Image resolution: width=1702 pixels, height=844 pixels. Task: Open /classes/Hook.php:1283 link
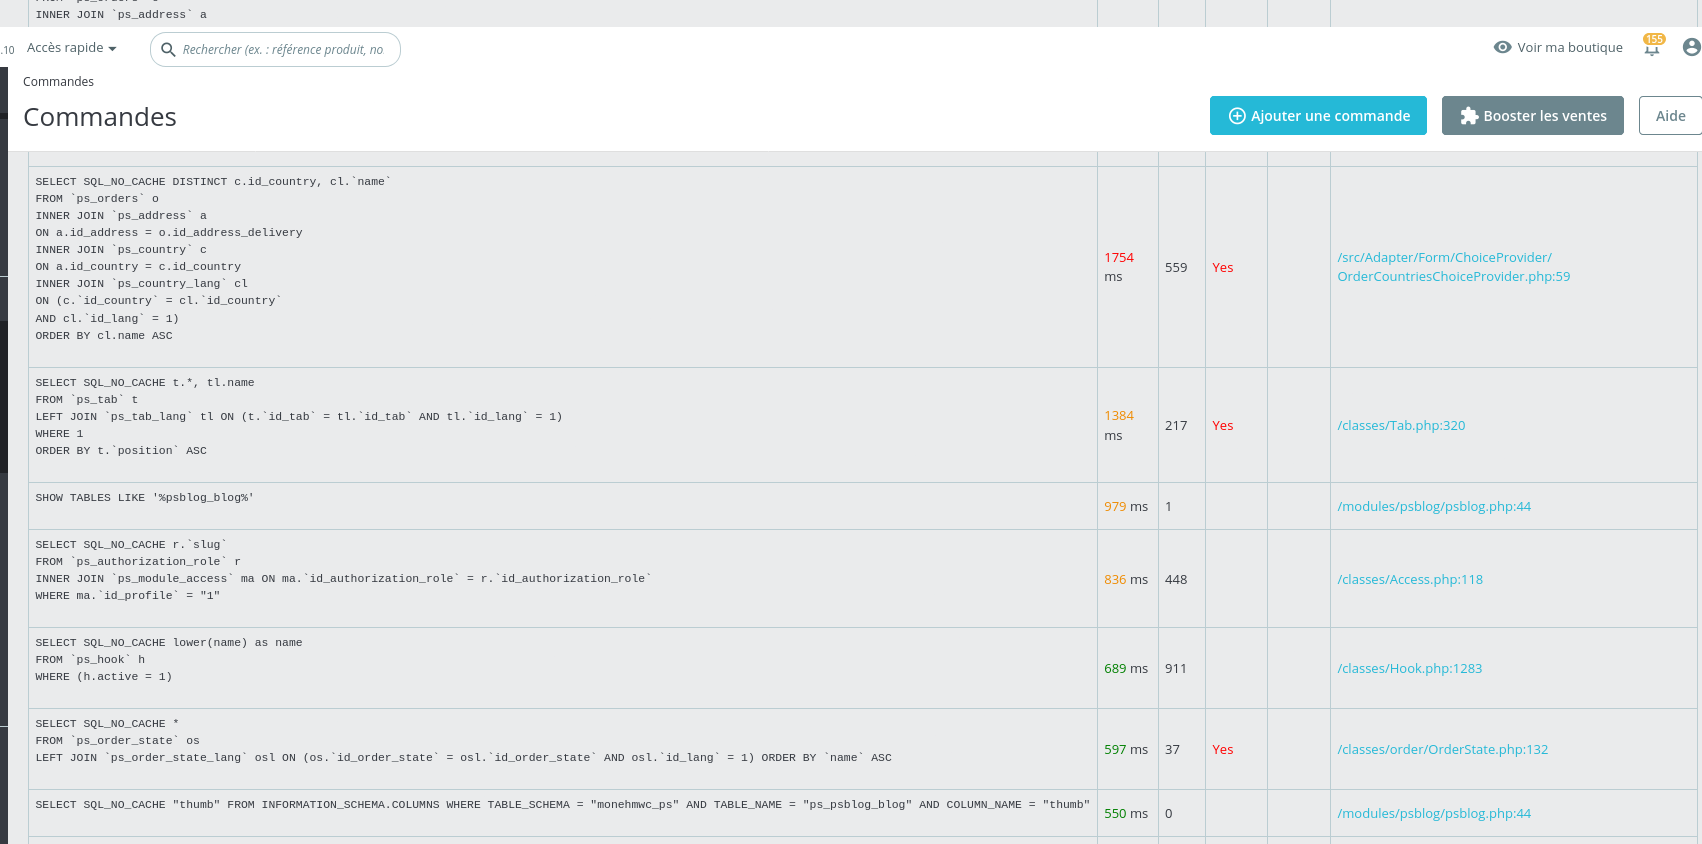coord(1409,668)
